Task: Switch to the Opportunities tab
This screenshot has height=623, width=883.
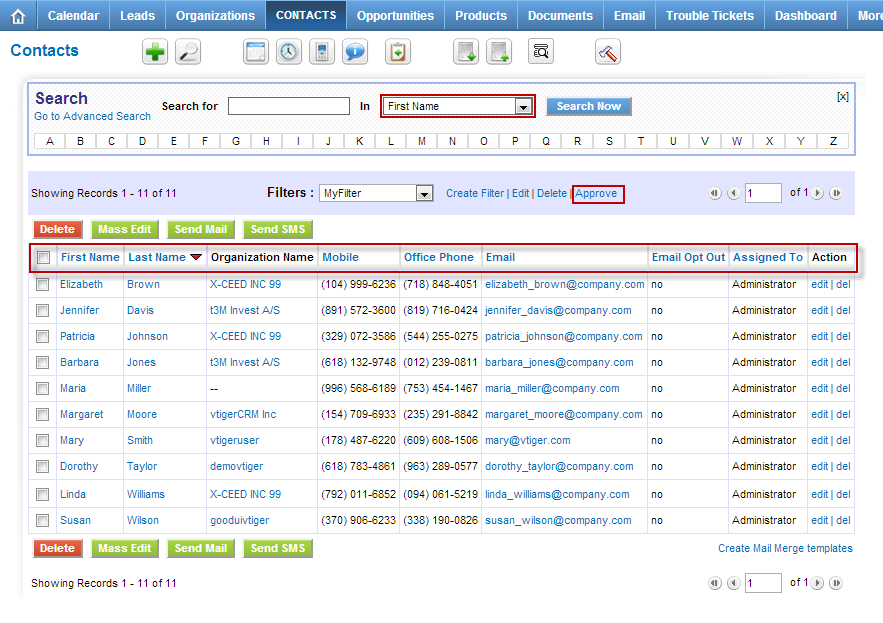Action: (395, 16)
